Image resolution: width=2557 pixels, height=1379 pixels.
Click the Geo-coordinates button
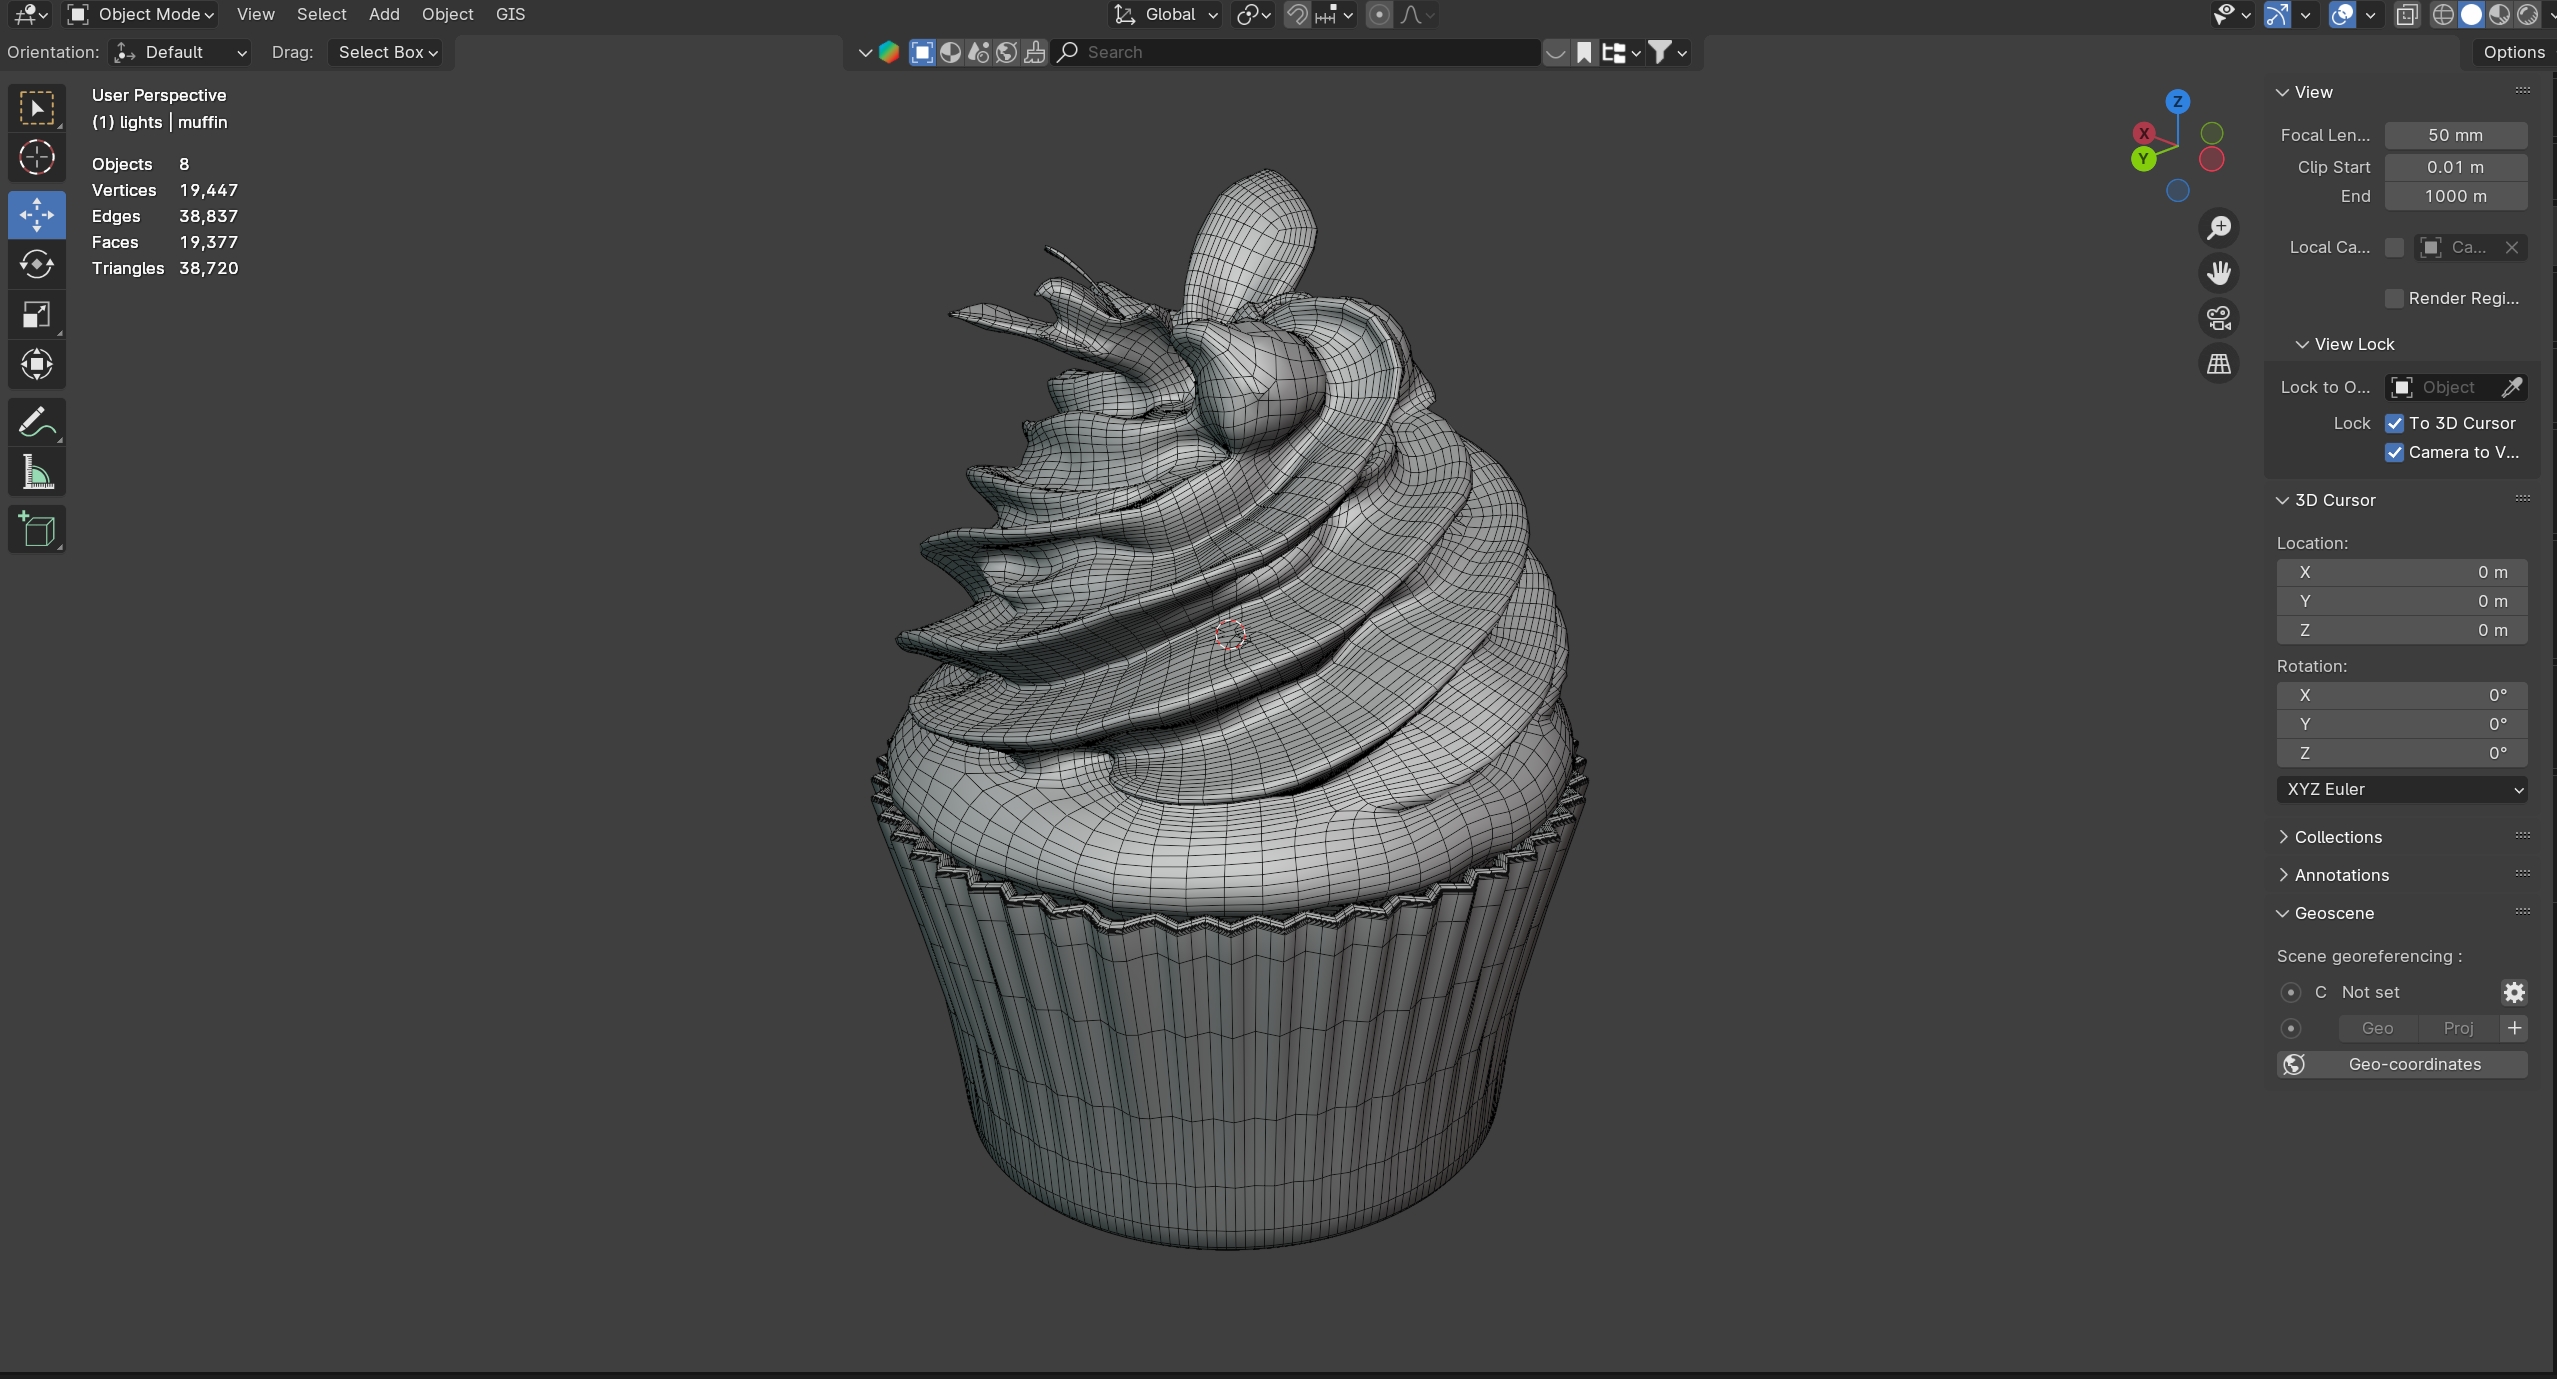point(2401,1064)
